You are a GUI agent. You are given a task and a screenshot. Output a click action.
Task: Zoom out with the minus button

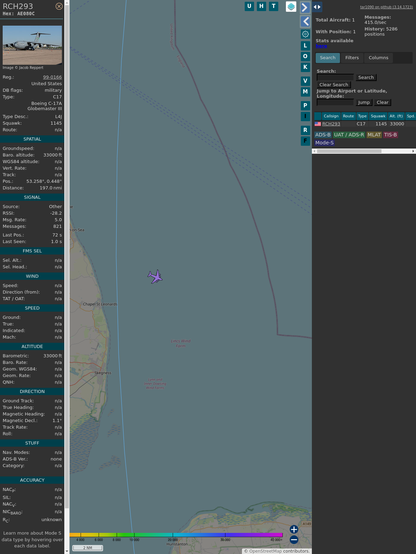(294, 540)
